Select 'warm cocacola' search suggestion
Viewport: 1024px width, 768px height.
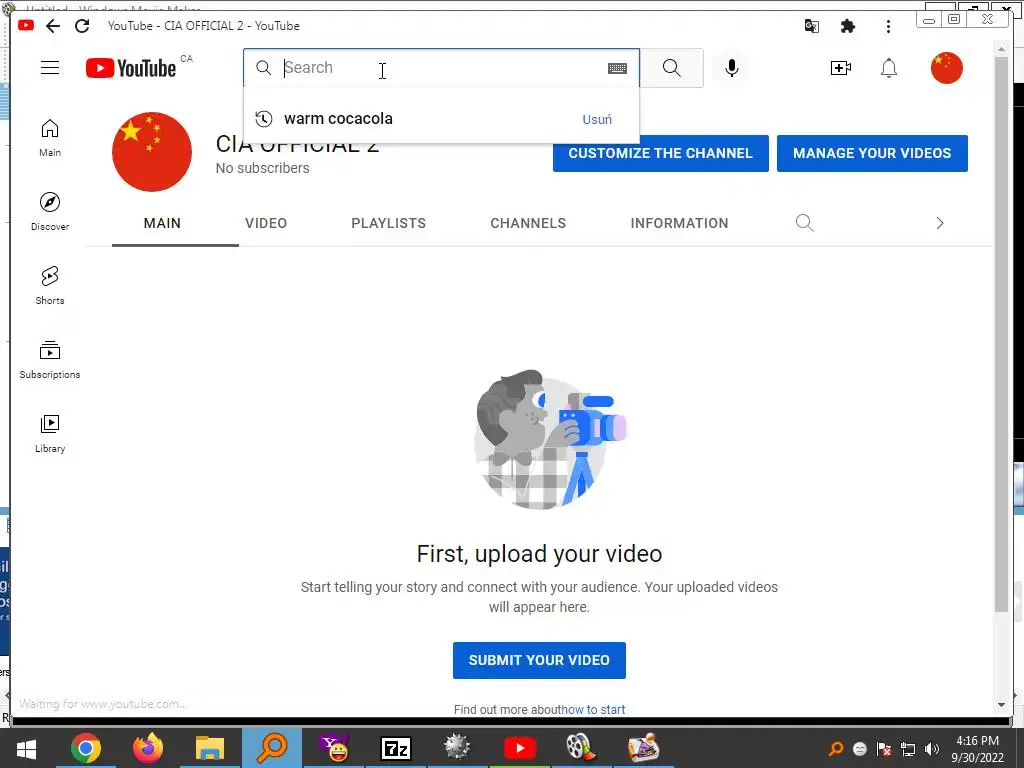click(441, 119)
